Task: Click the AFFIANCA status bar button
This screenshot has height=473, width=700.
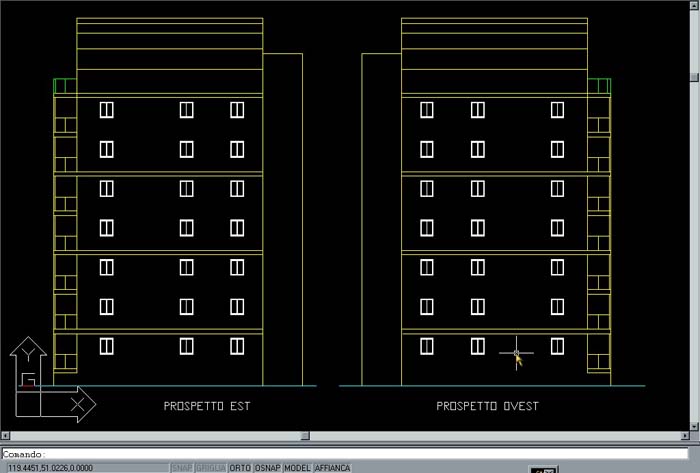Action: pos(332,467)
